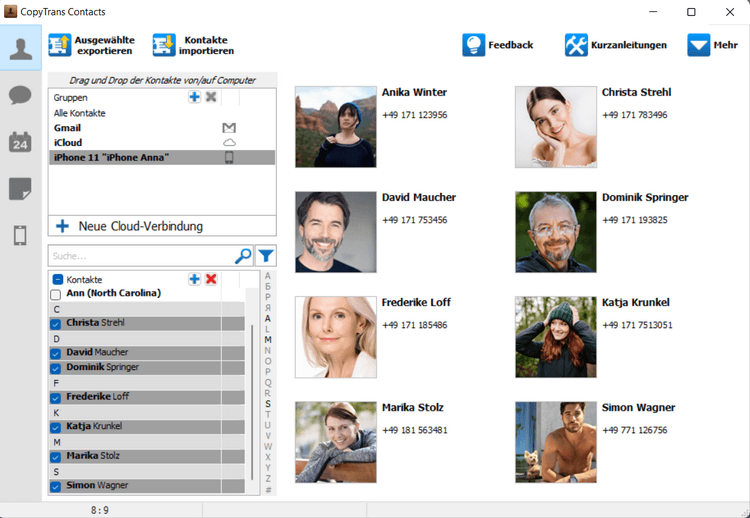The height and width of the screenshot is (518, 750).
Task: Click Kontakte importieren icon
Action: click(164, 45)
